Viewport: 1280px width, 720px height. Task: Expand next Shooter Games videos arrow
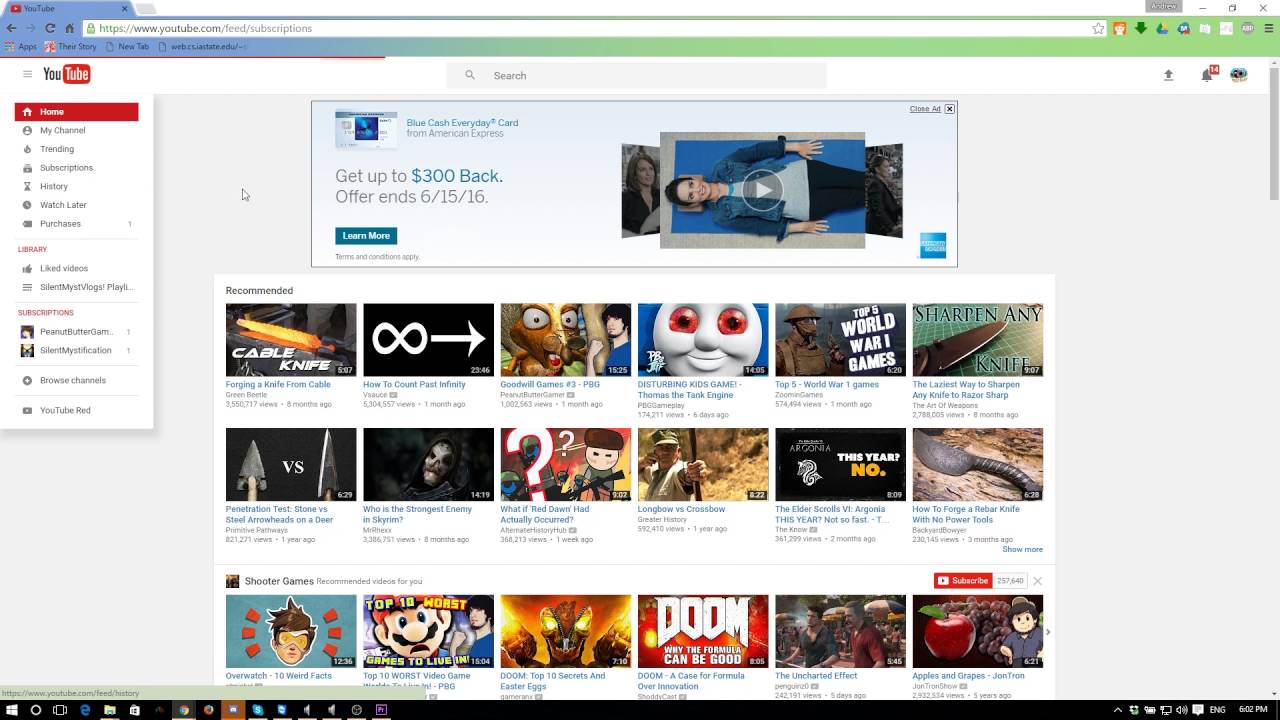pyautogui.click(x=1048, y=632)
